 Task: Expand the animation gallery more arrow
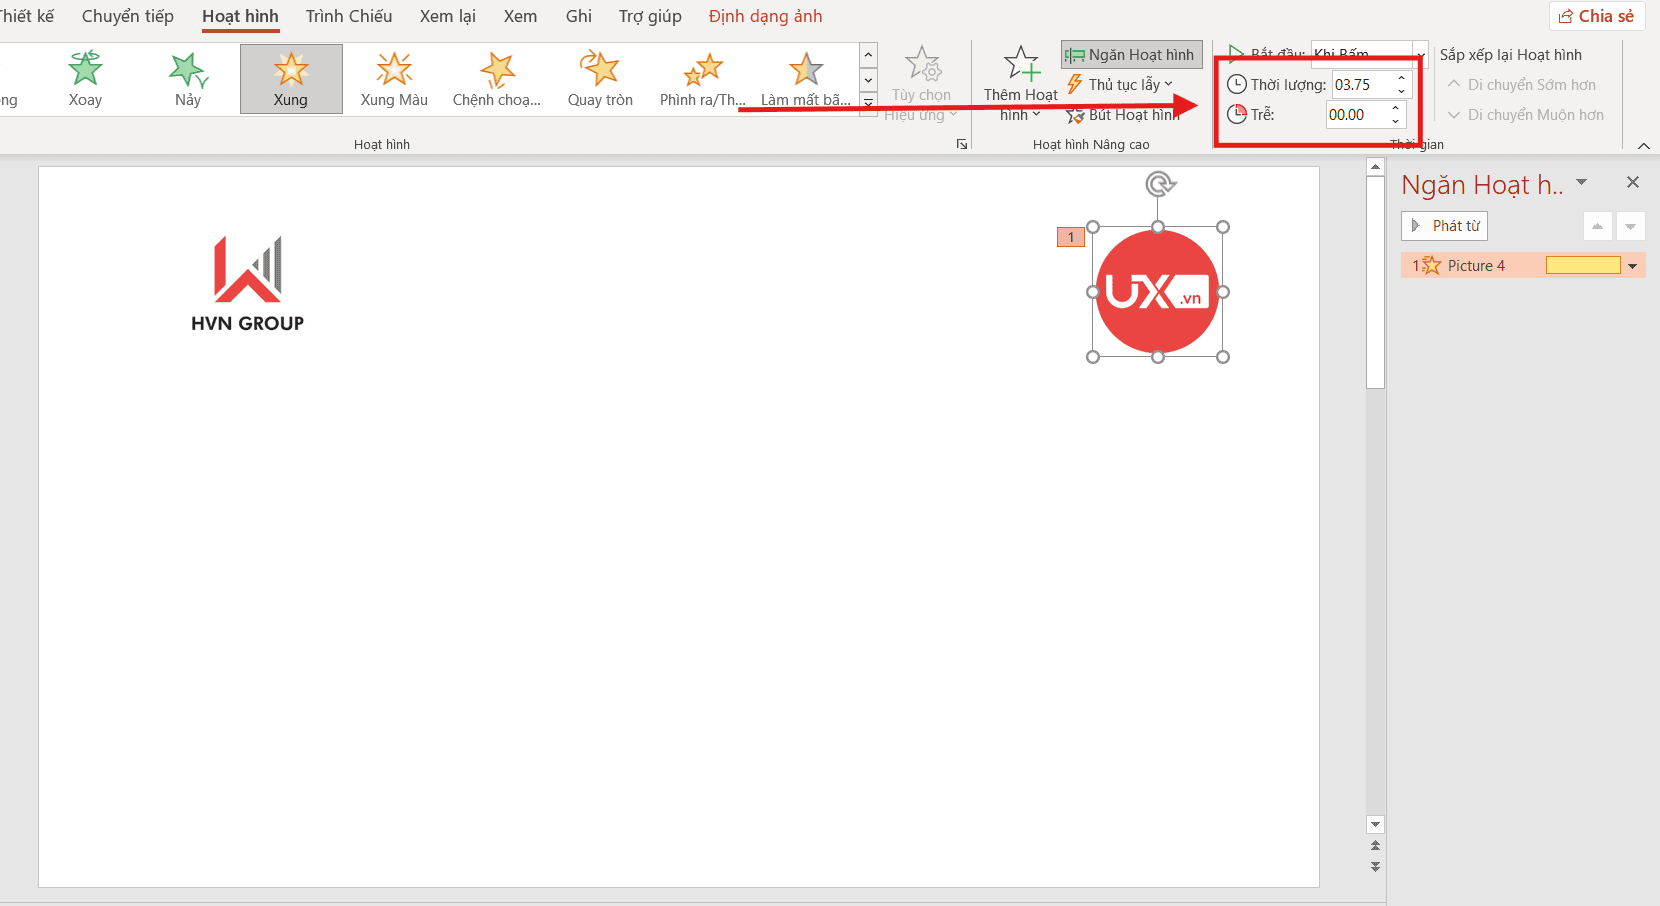(x=868, y=103)
